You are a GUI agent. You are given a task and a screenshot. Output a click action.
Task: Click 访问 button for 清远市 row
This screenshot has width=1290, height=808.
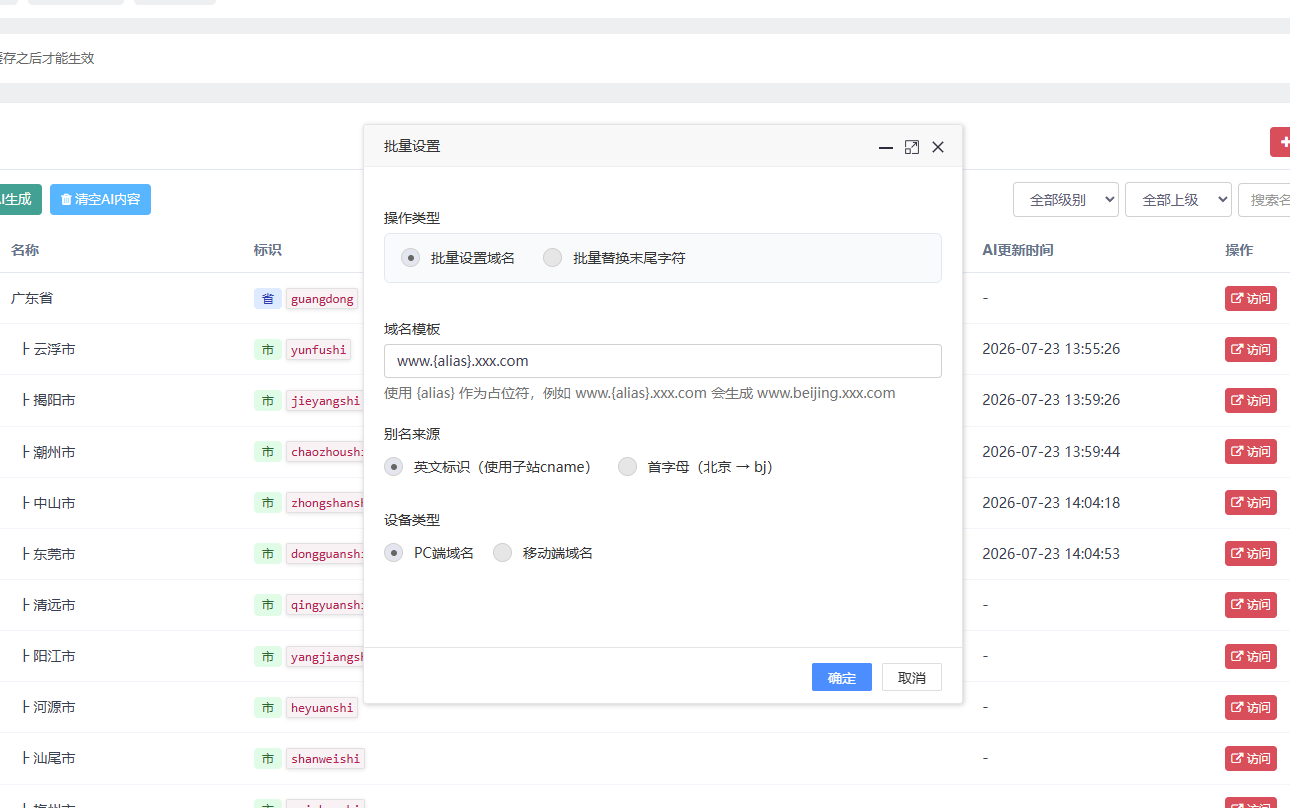pyautogui.click(x=1251, y=604)
